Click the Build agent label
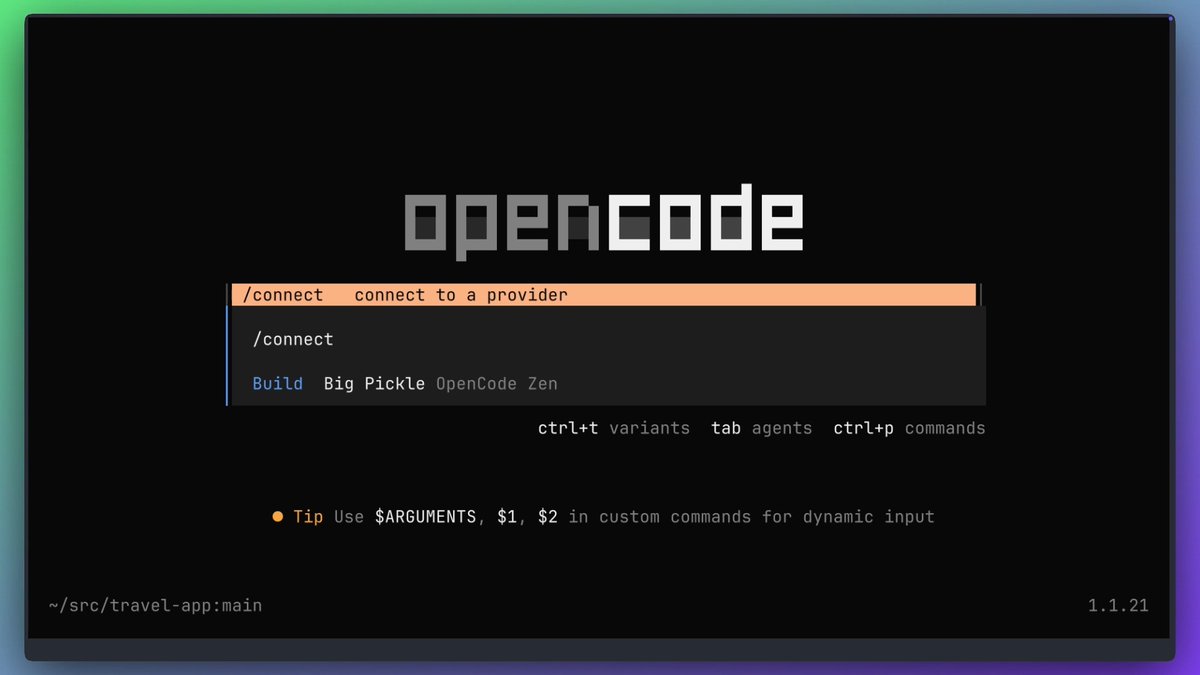 coord(278,384)
